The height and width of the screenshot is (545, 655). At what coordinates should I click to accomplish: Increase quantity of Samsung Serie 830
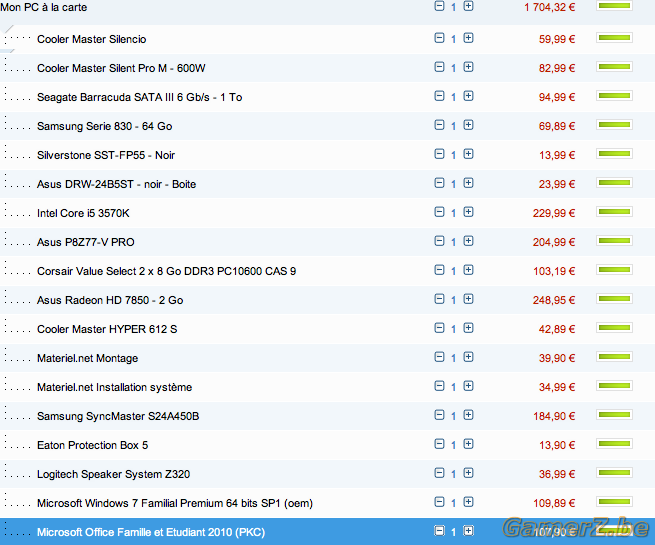tap(468, 125)
